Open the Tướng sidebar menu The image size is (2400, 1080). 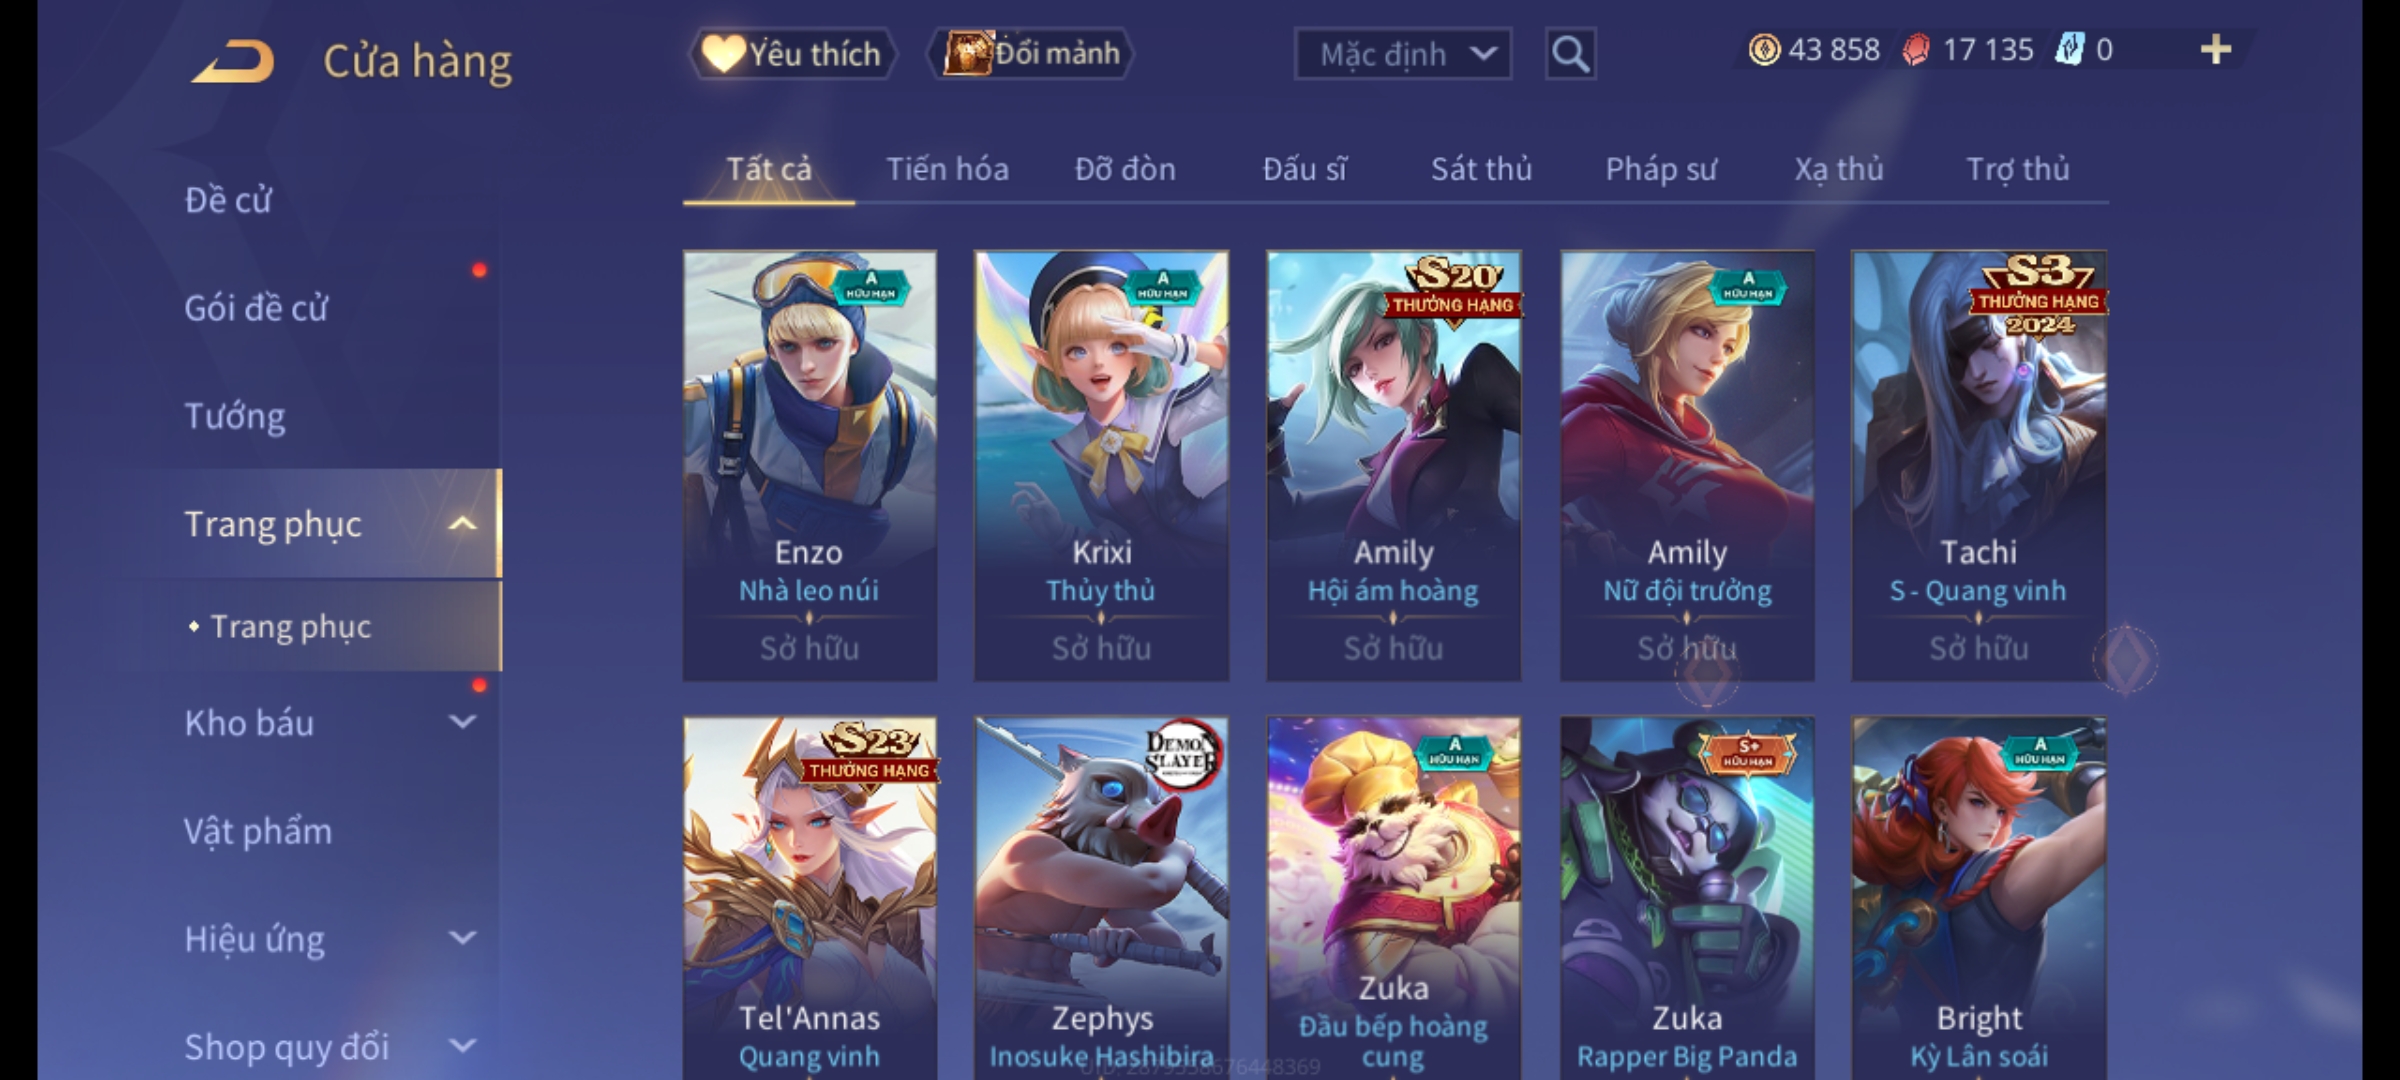click(235, 416)
